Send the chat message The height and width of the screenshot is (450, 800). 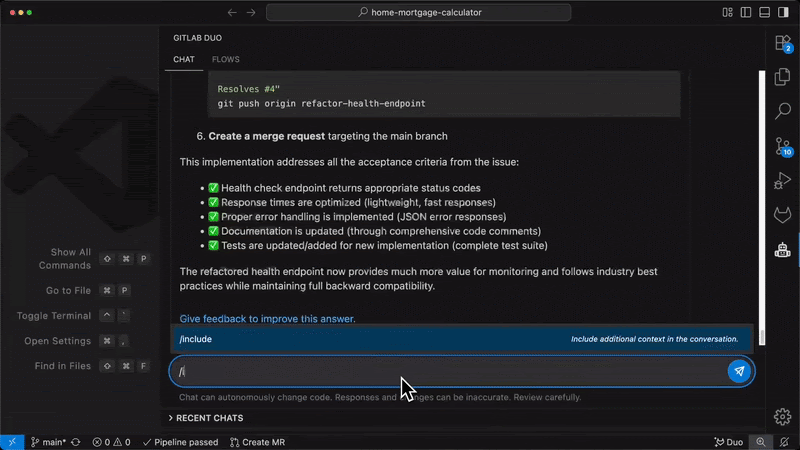[x=739, y=371]
